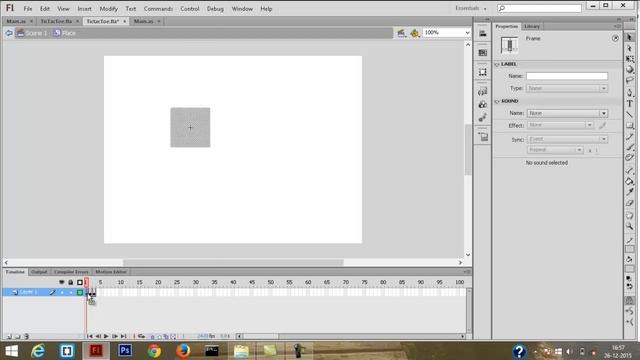The image size is (640, 360).
Task: Select the Hand tool
Action: click(629, 215)
